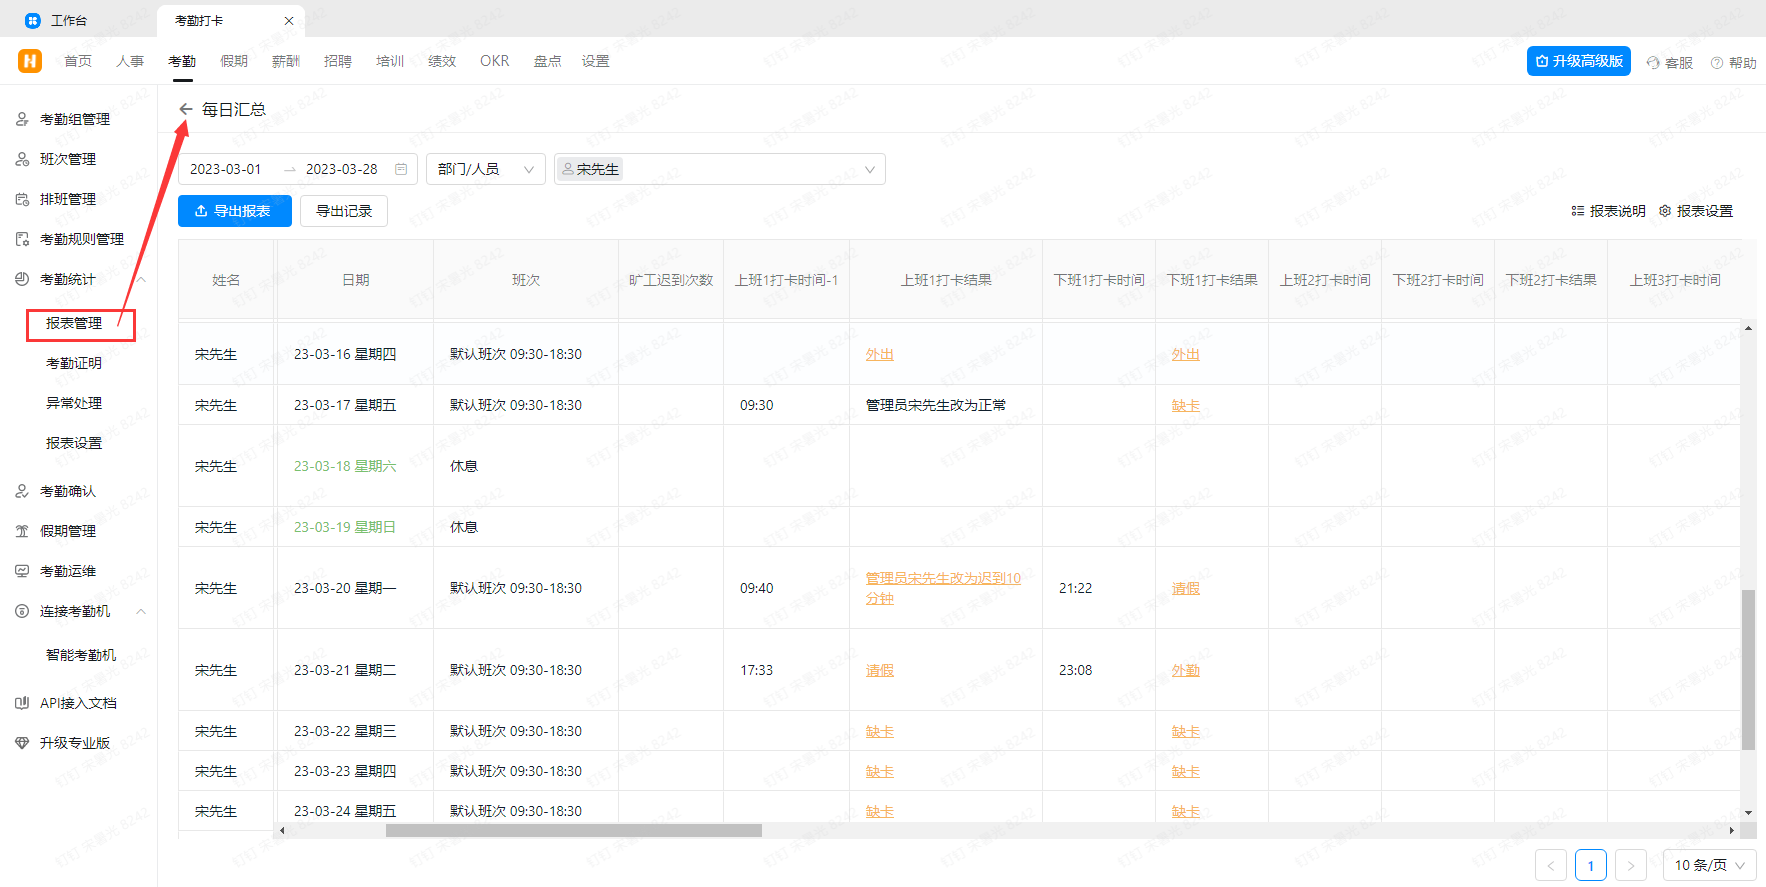Screen dimensions: 1766x887
Task: Click the orange H home logo
Action: point(30,61)
